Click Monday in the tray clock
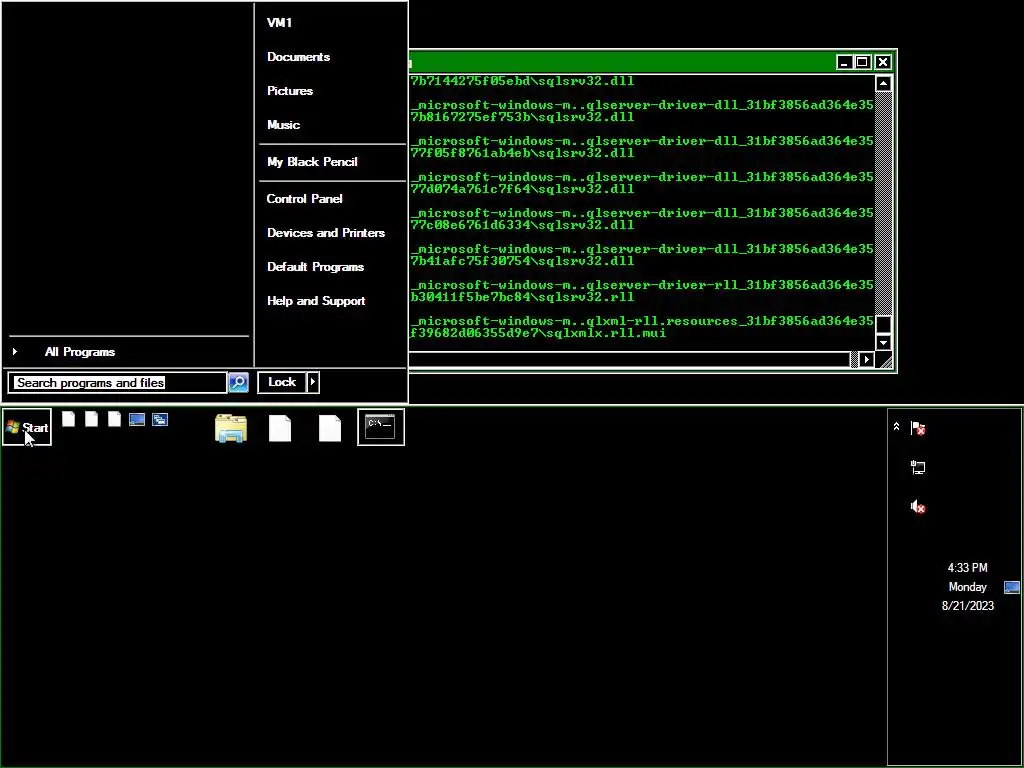Viewport: 1024px width, 768px height. tap(967, 587)
